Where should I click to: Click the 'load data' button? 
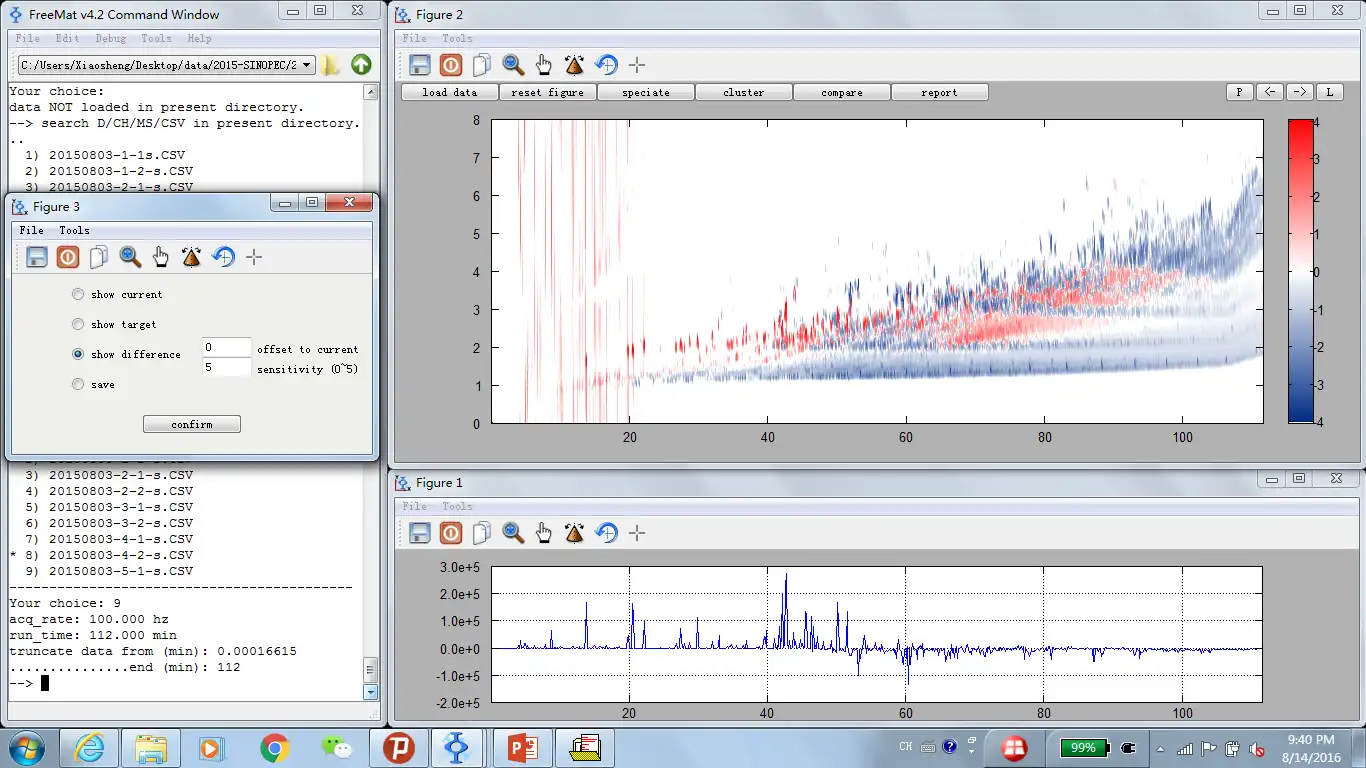pyautogui.click(x=450, y=92)
